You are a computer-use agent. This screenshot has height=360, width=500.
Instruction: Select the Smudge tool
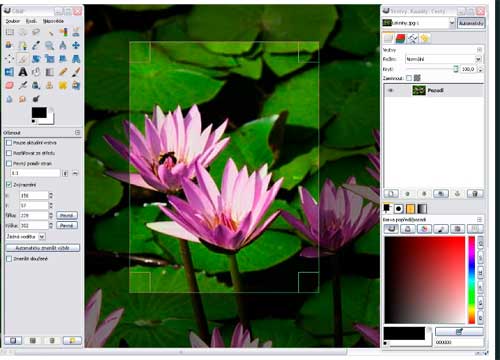23,99
